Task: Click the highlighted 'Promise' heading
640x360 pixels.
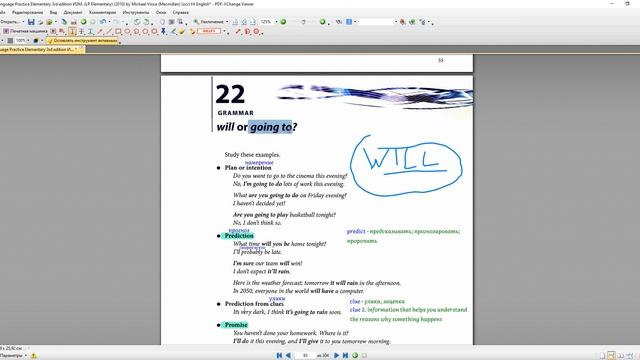Action: click(x=236, y=325)
